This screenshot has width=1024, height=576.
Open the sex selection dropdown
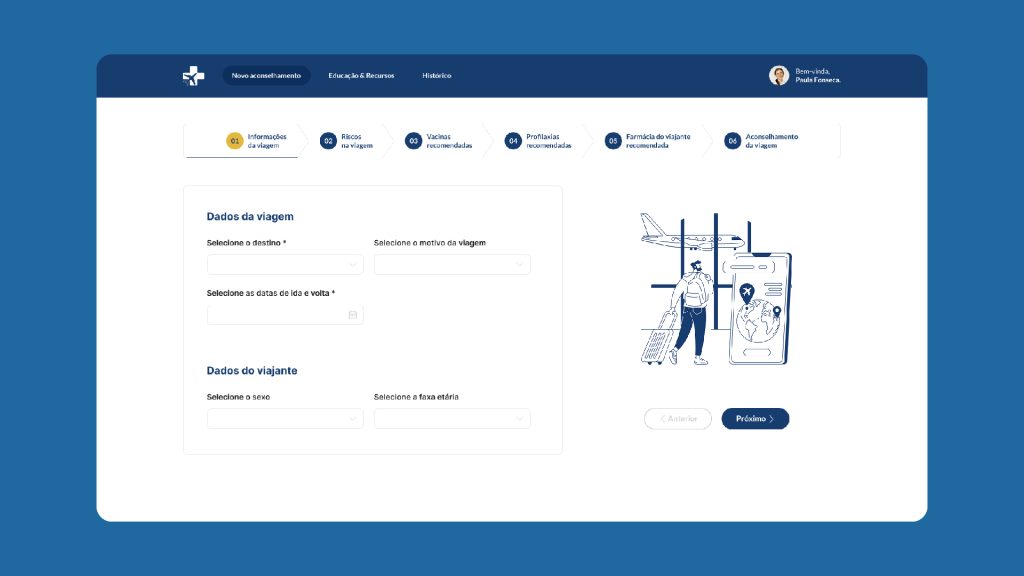(x=285, y=419)
